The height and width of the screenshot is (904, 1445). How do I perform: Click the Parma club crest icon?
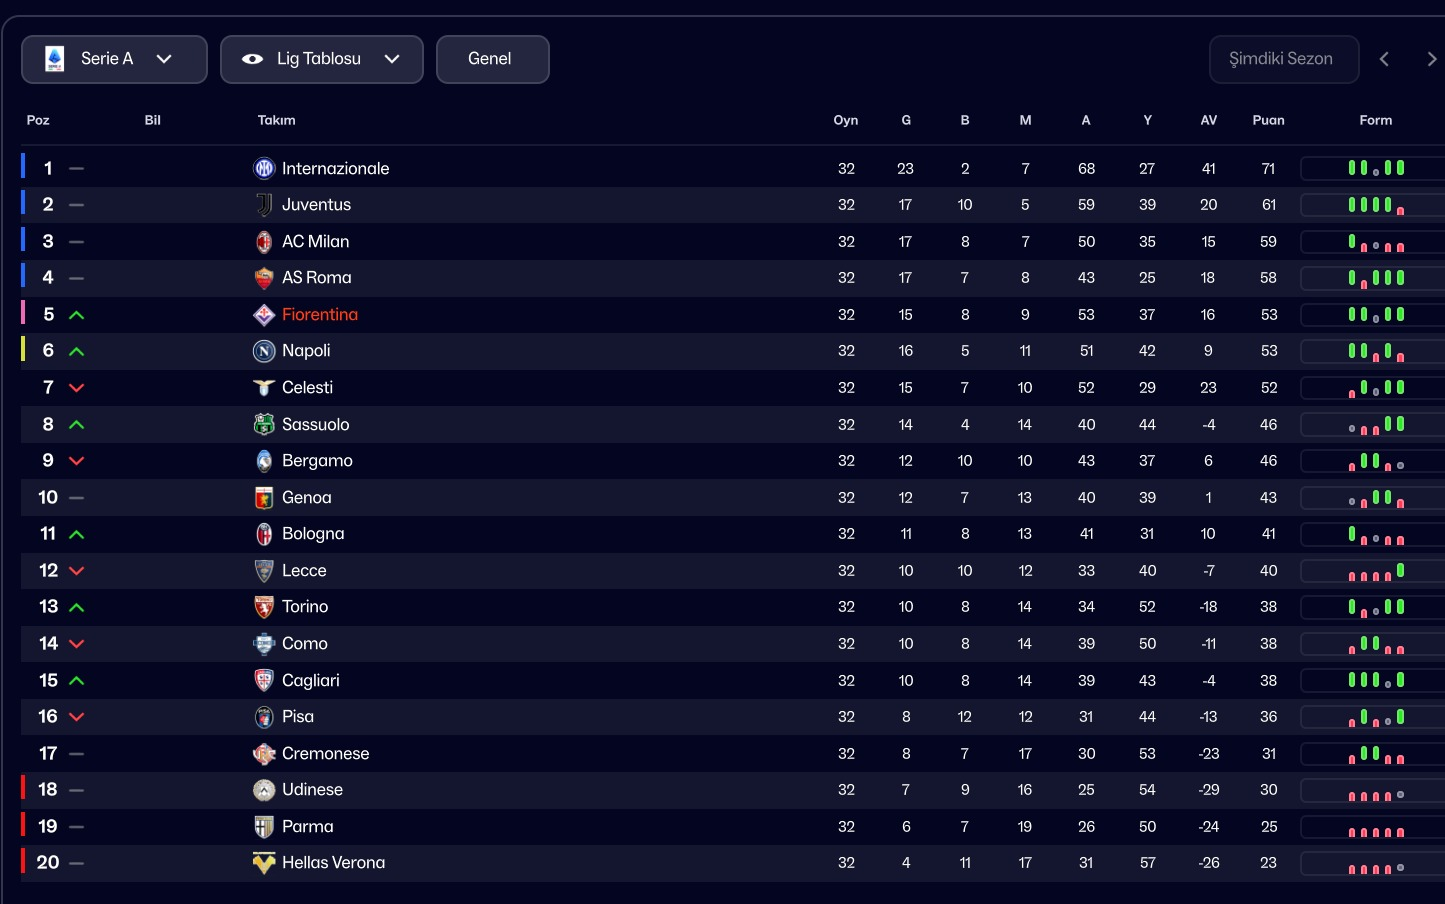(264, 826)
